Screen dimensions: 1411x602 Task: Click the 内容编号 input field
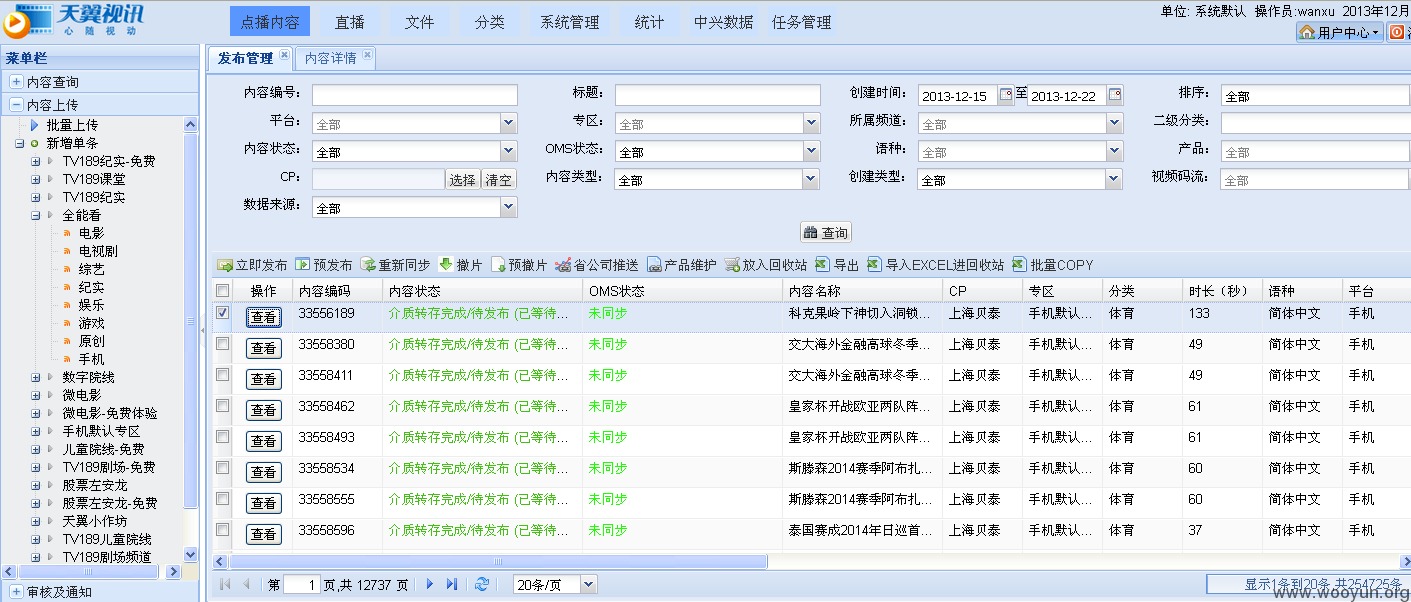point(415,95)
